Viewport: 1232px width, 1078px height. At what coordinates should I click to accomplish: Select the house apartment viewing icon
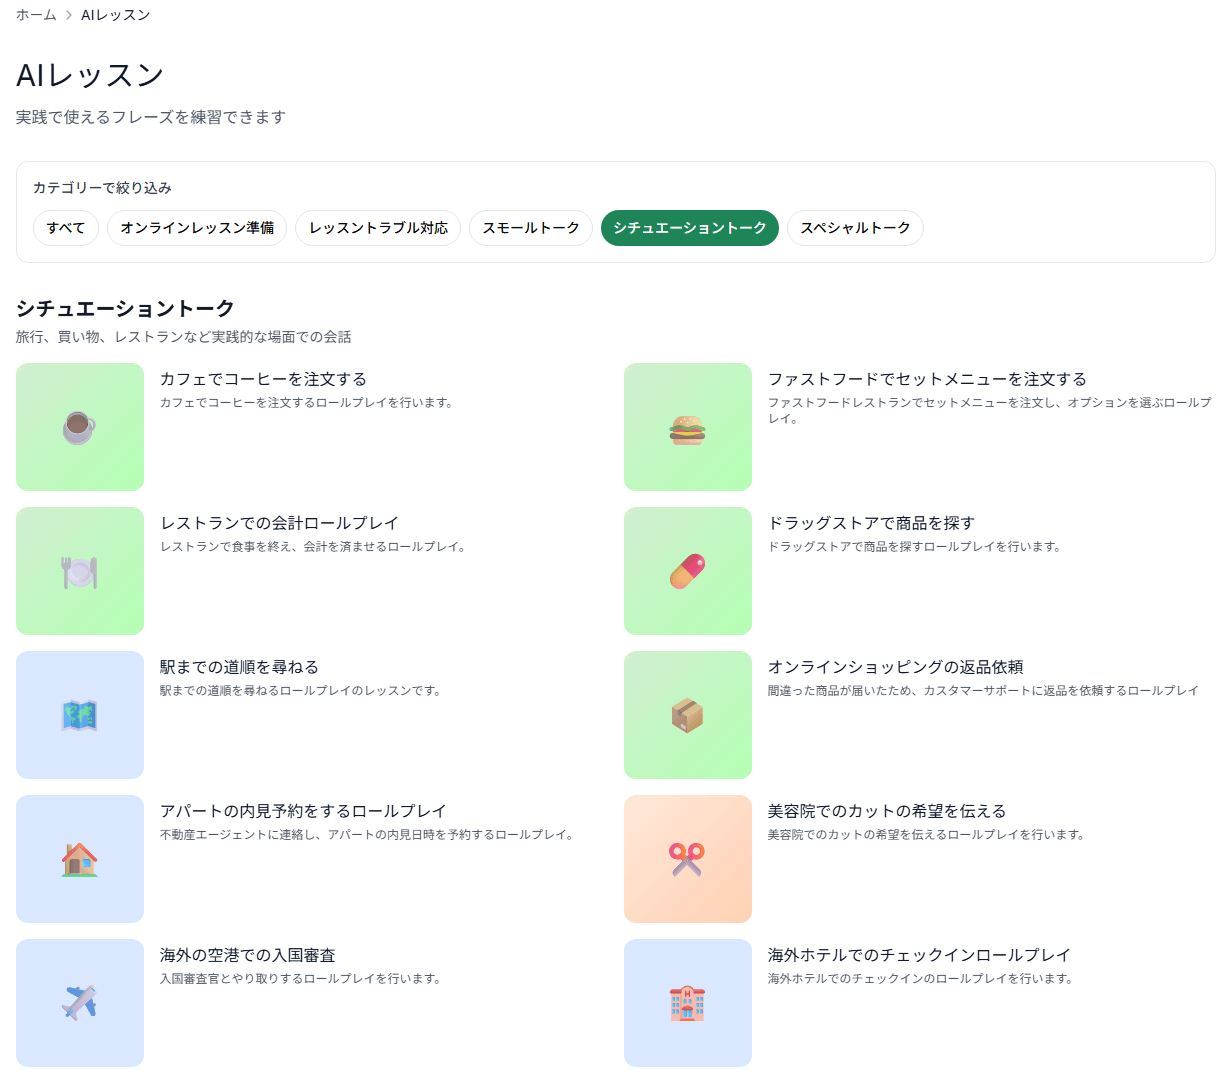tap(80, 859)
